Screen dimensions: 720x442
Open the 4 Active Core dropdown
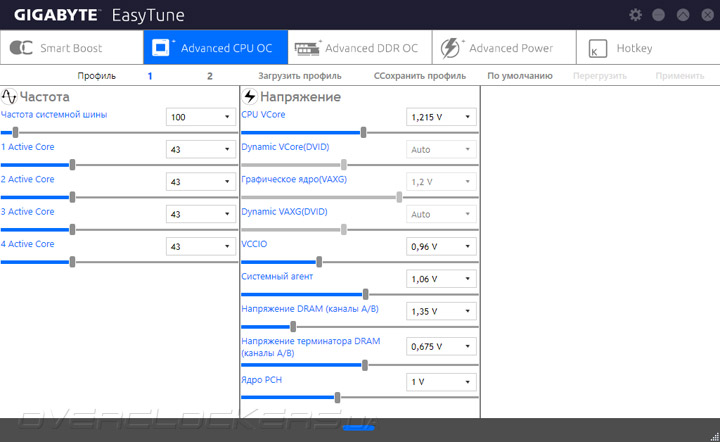click(200, 246)
